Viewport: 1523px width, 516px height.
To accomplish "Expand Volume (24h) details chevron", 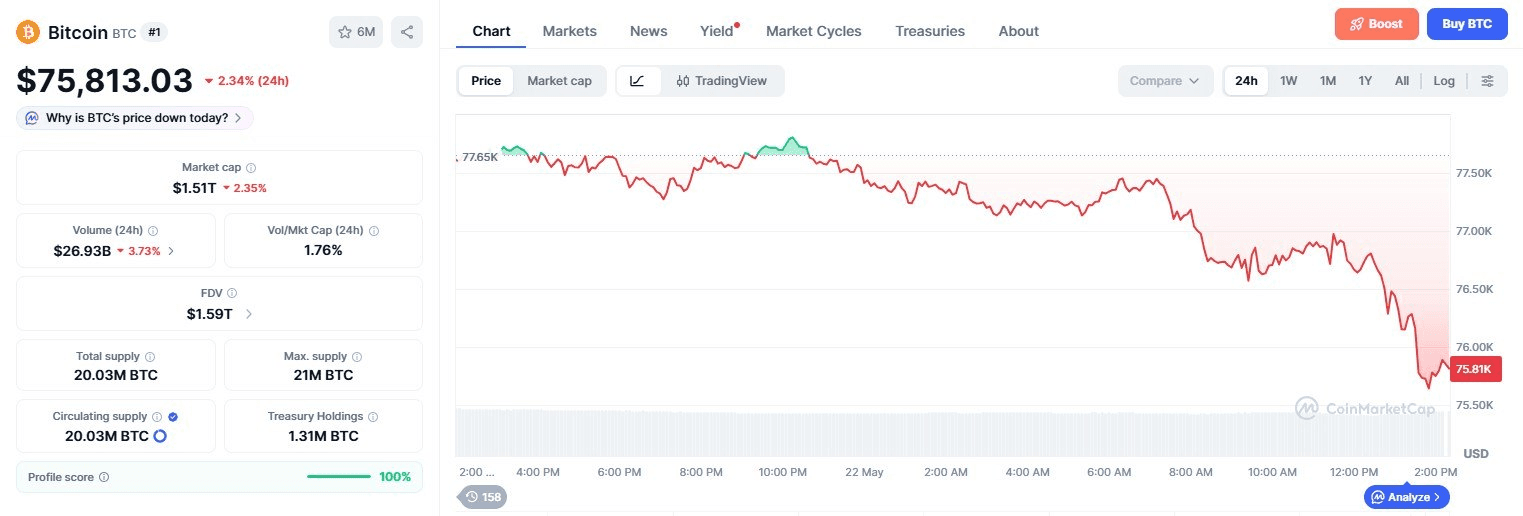I will pyautogui.click(x=171, y=251).
